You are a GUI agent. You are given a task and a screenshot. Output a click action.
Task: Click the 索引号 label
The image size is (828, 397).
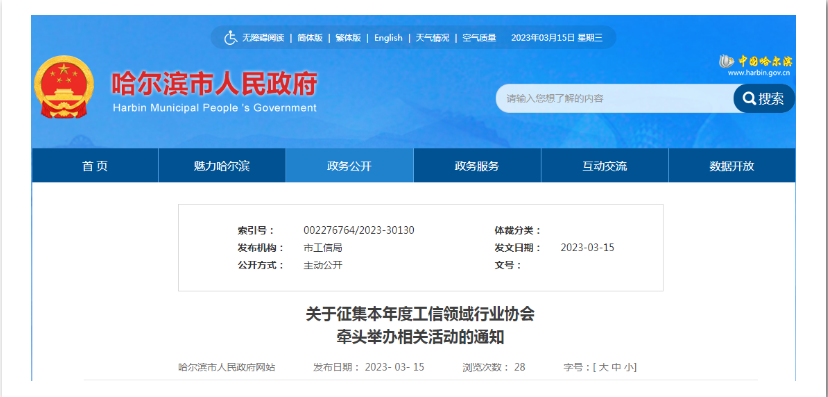[256, 230]
